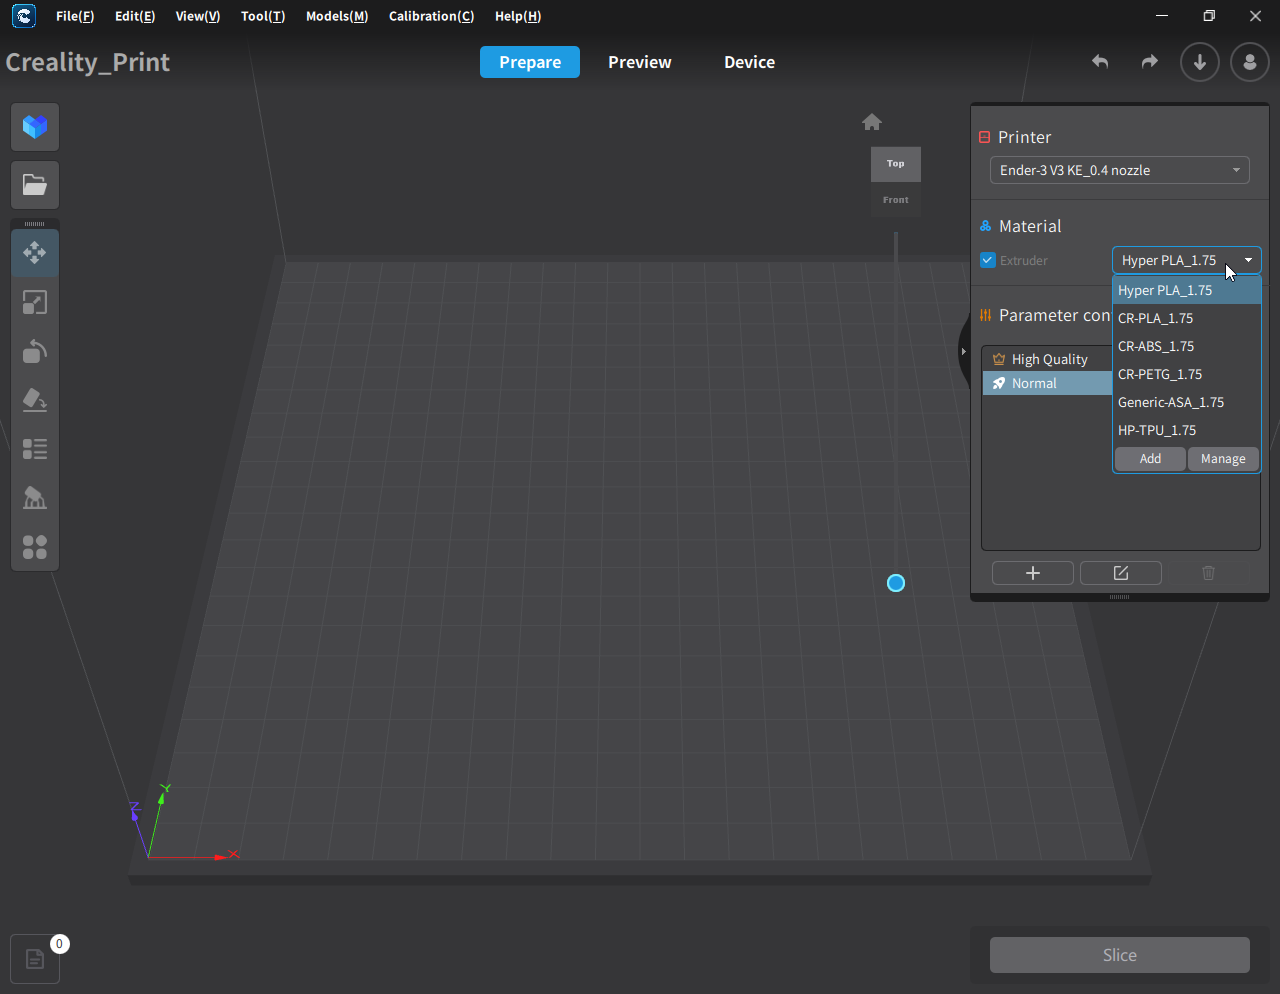Click the right panel bottom grip handle
This screenshot has width=1280, height=994.
tap(1120, 597)
